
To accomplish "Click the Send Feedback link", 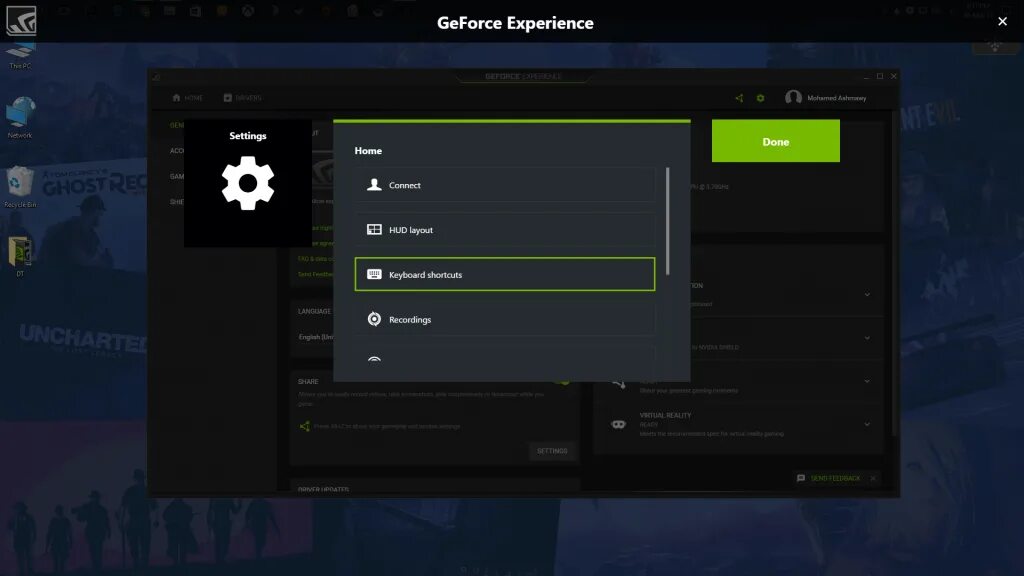I will (x=835, y=479).
